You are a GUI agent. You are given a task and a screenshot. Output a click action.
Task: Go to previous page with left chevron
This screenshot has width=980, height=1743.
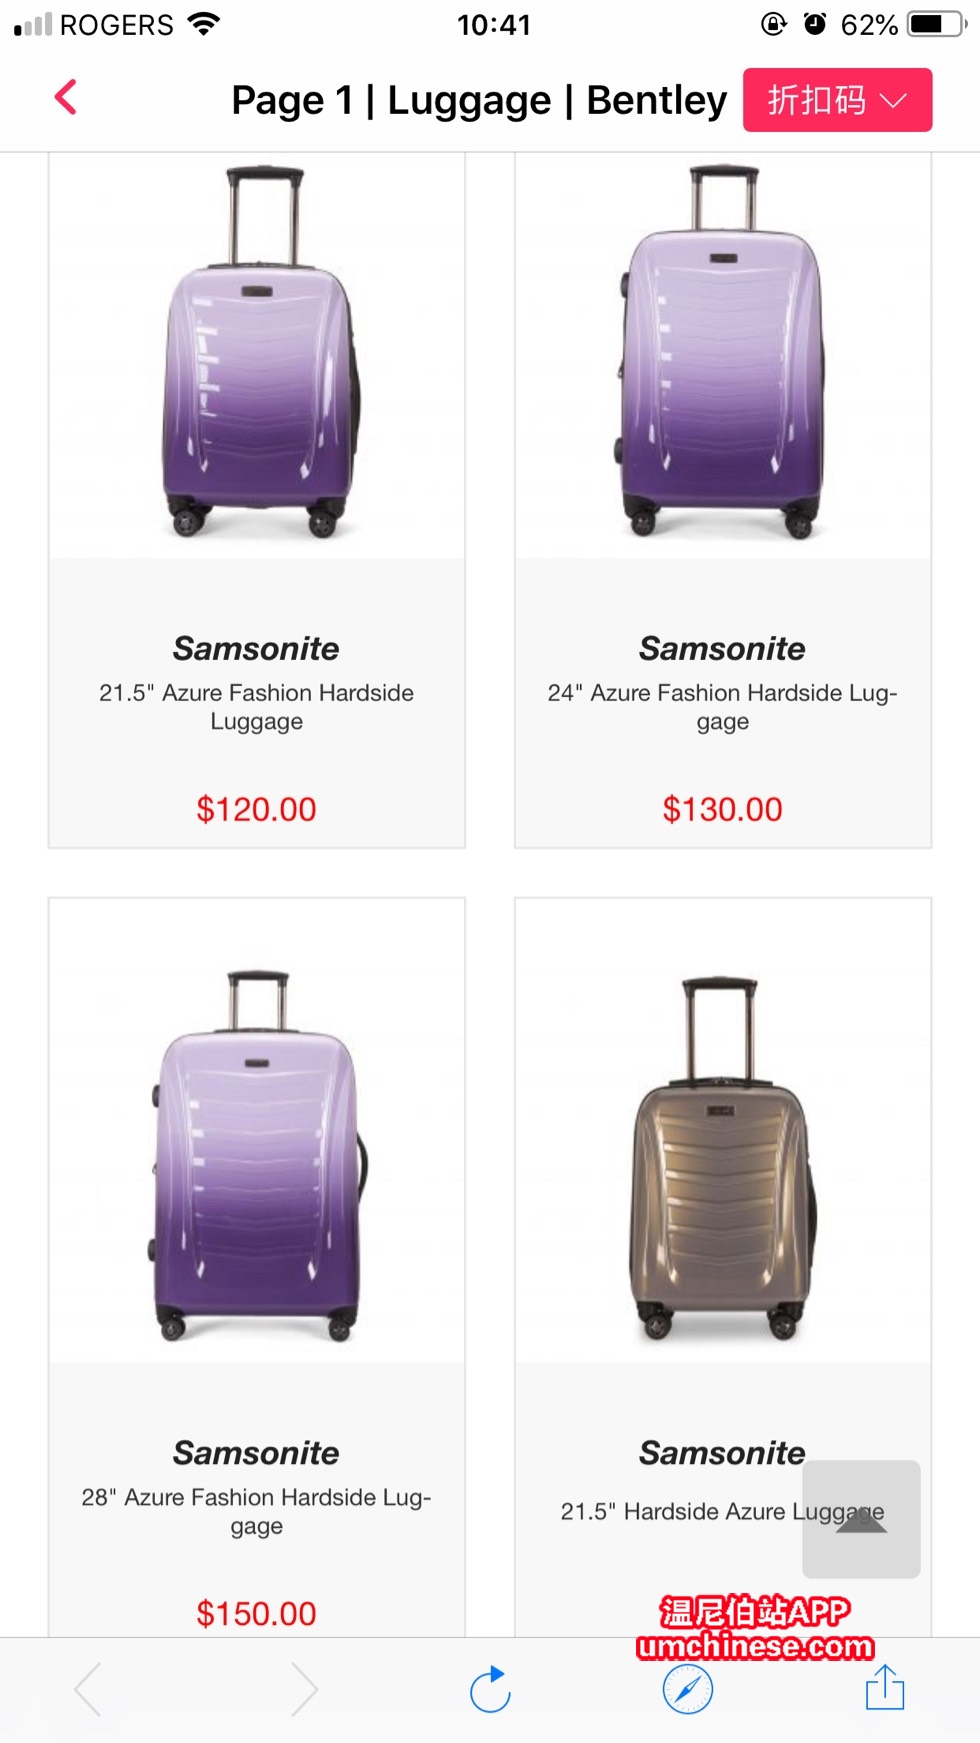[x=88, y=1690]
